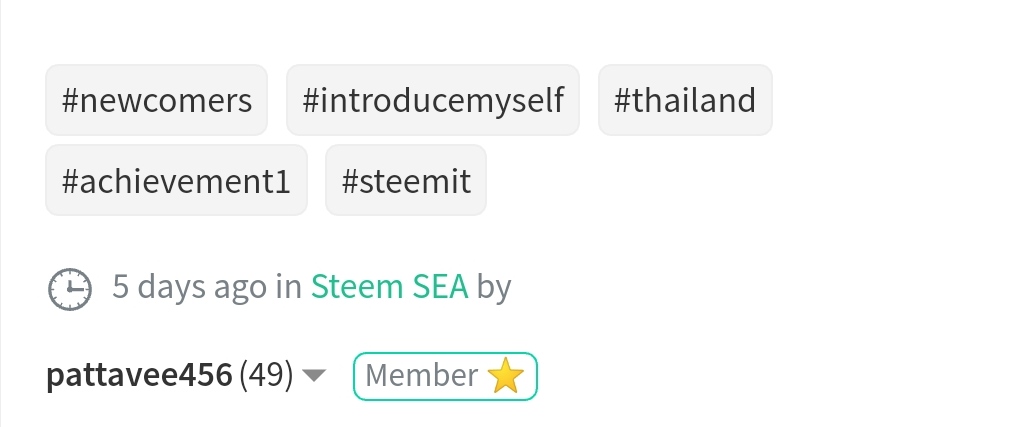Click the word 'Member' in the badge
1019x427 pixels.
pos(422,376)
